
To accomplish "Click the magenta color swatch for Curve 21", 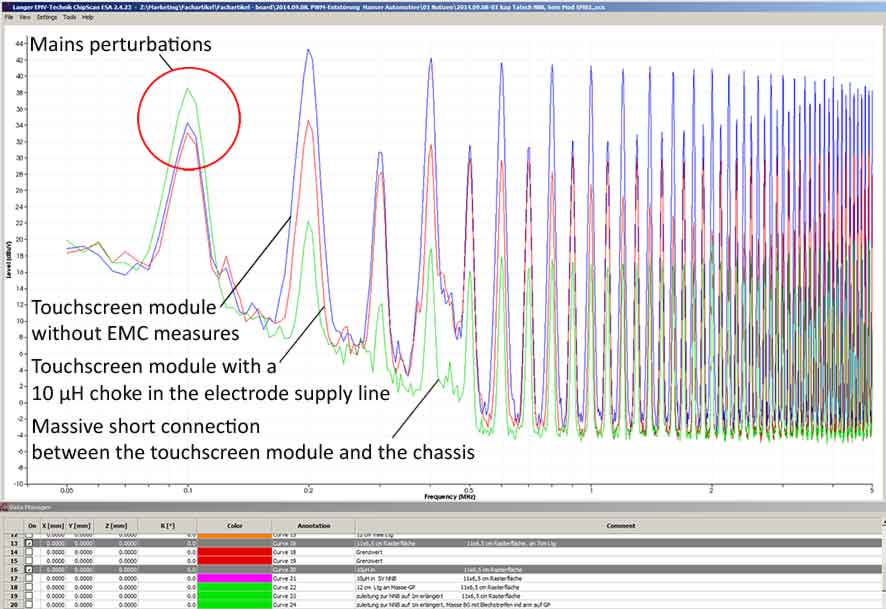I will point(235,578).
